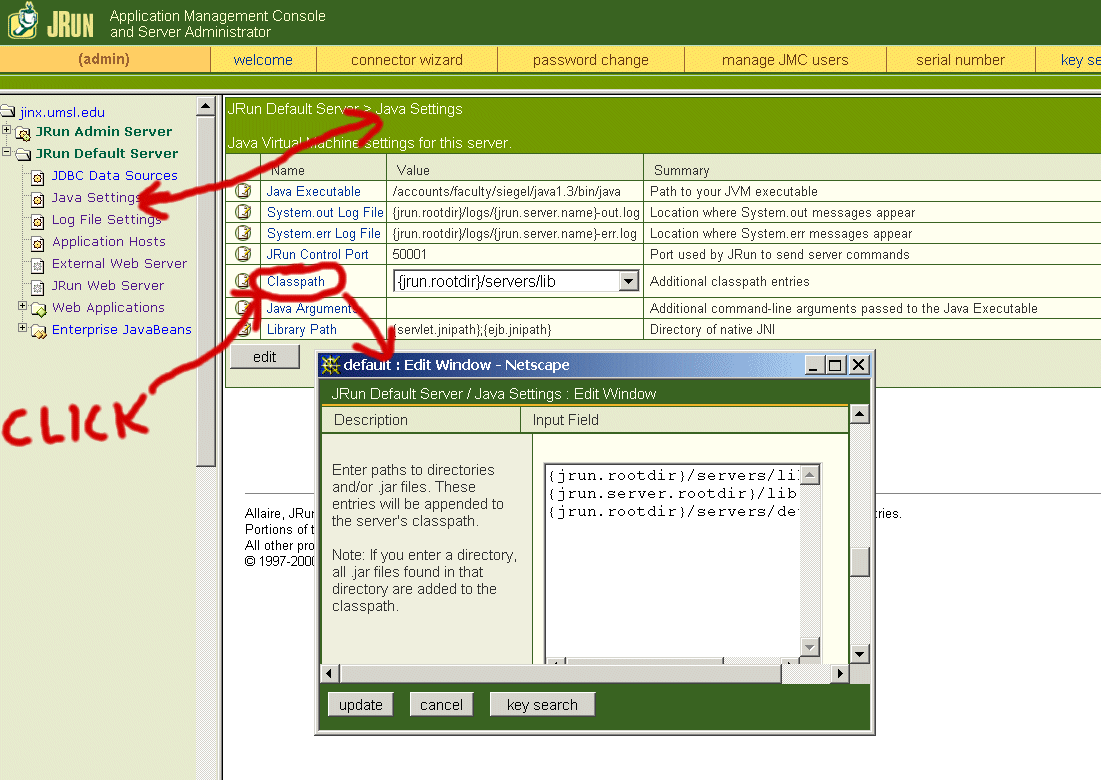1101x780 pixels.
Task: Click the JRun logo icon in header
Action: [24, 20]
